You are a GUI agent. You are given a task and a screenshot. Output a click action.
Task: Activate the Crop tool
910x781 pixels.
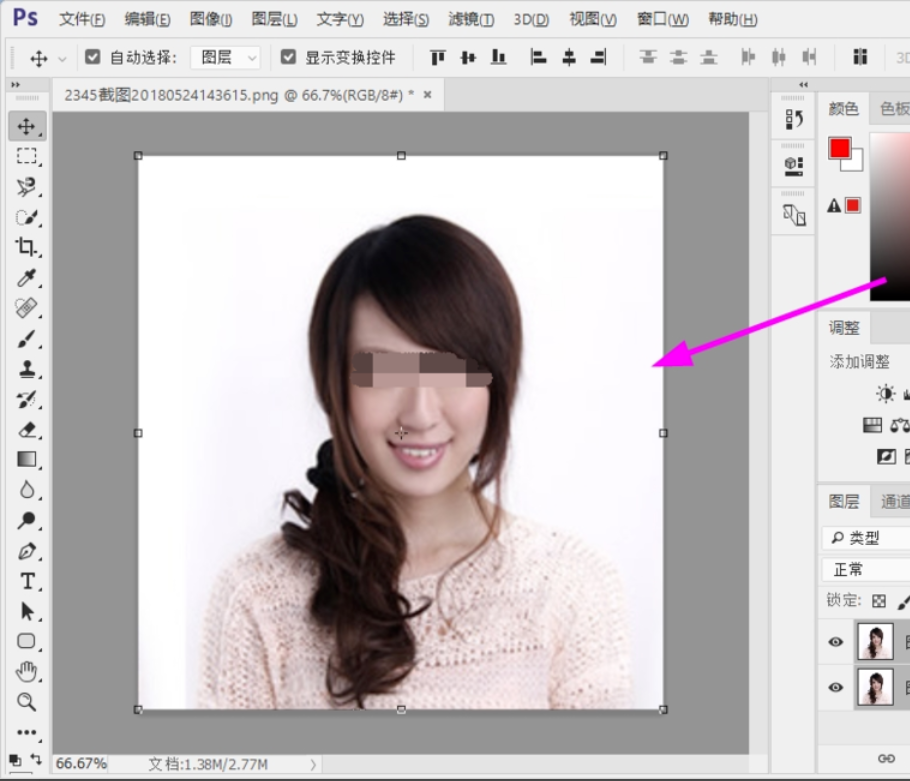(27, 247)
